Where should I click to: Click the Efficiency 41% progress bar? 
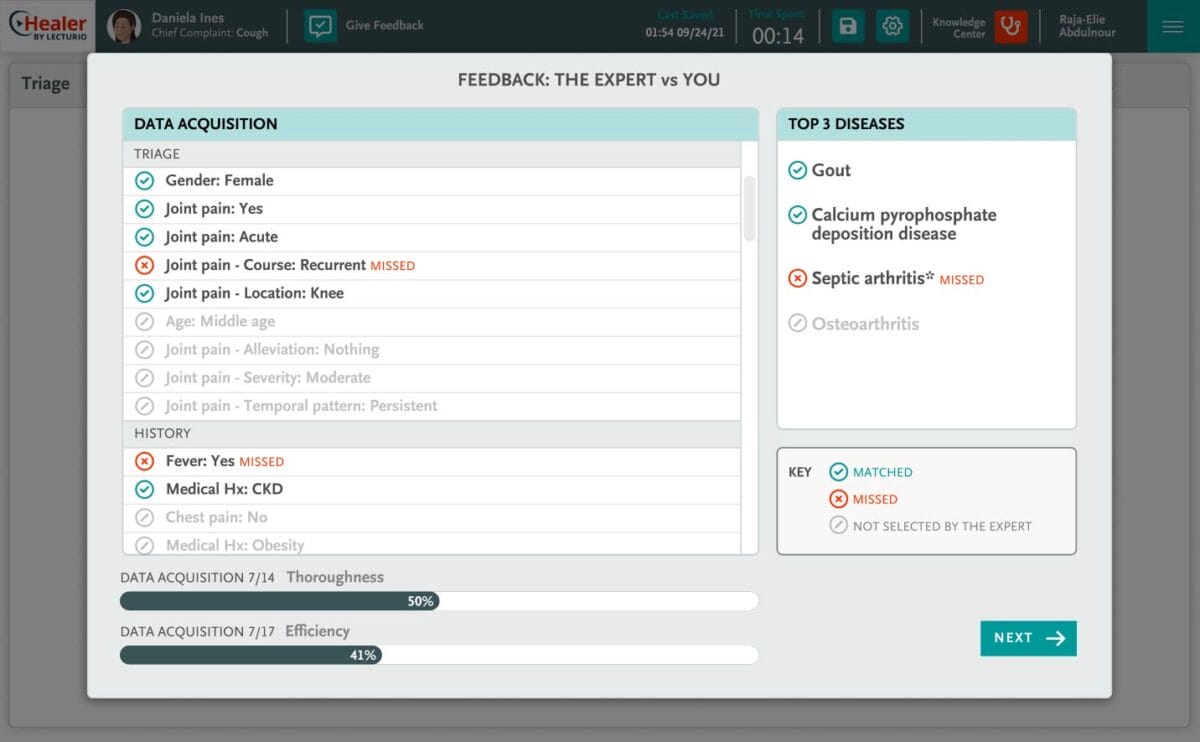(438, 655)
